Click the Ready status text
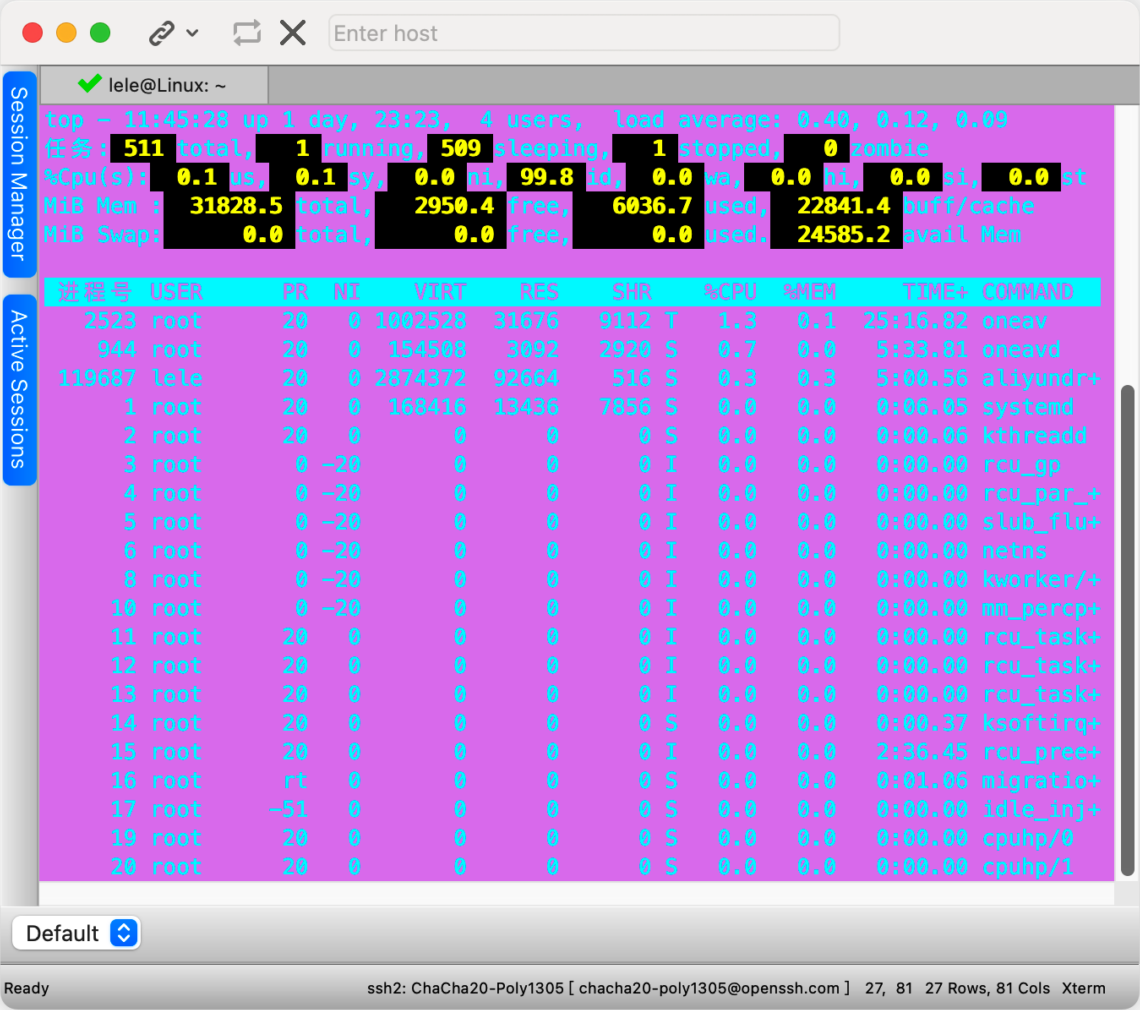 click(26, 988)
